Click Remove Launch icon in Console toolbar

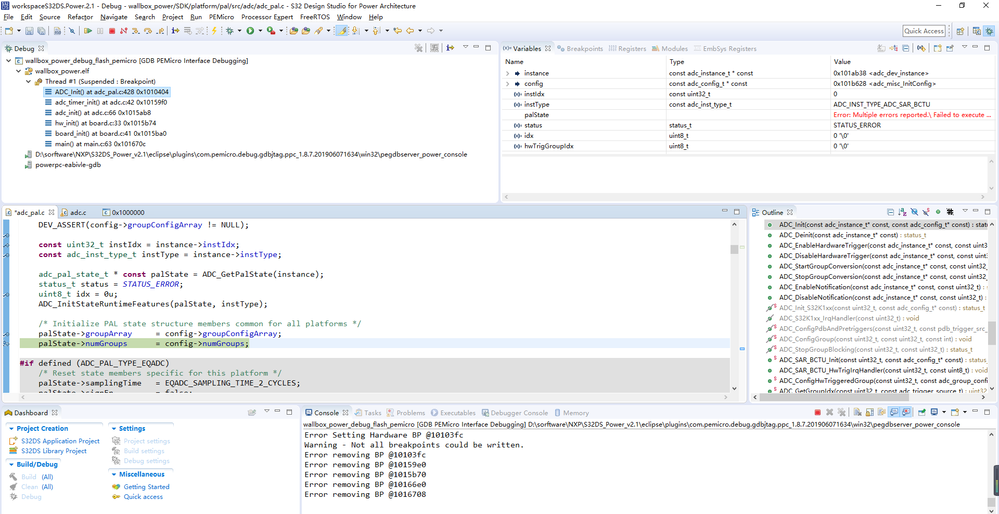click(830, 412)
